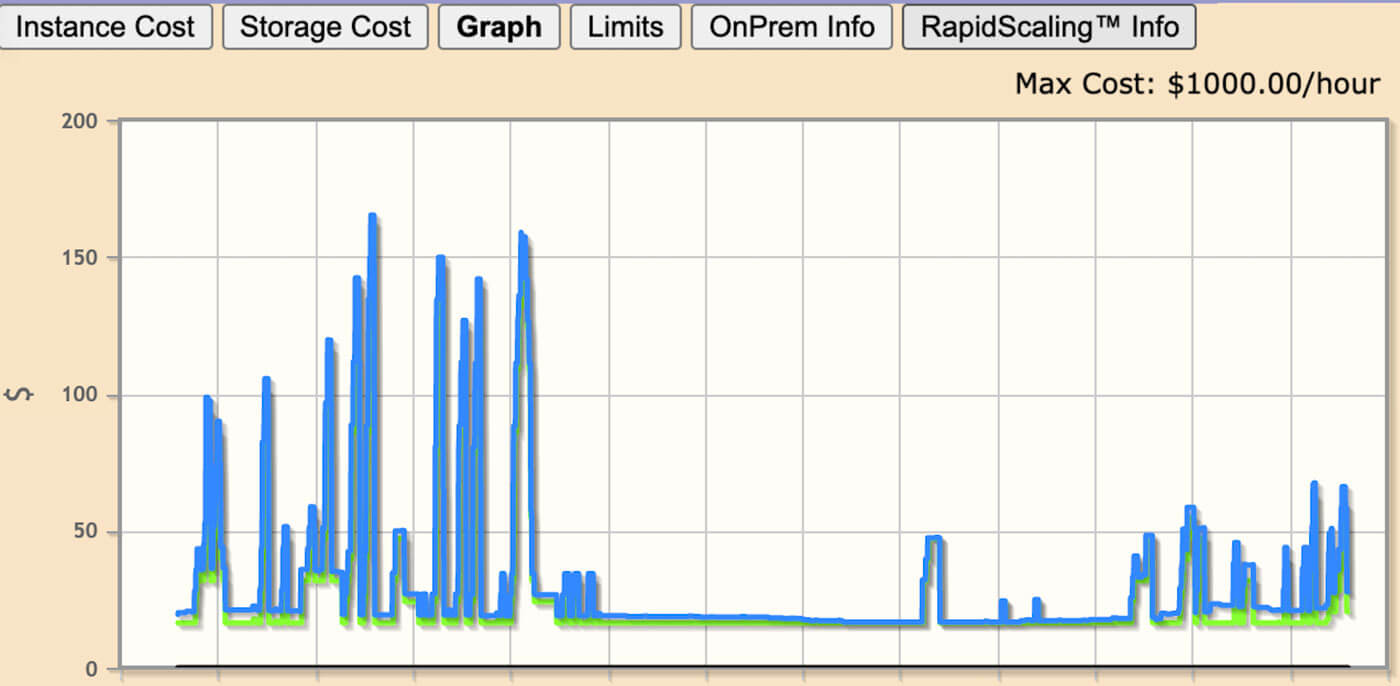Open the RapidScaling™ Info button

tap(1049, 27)
